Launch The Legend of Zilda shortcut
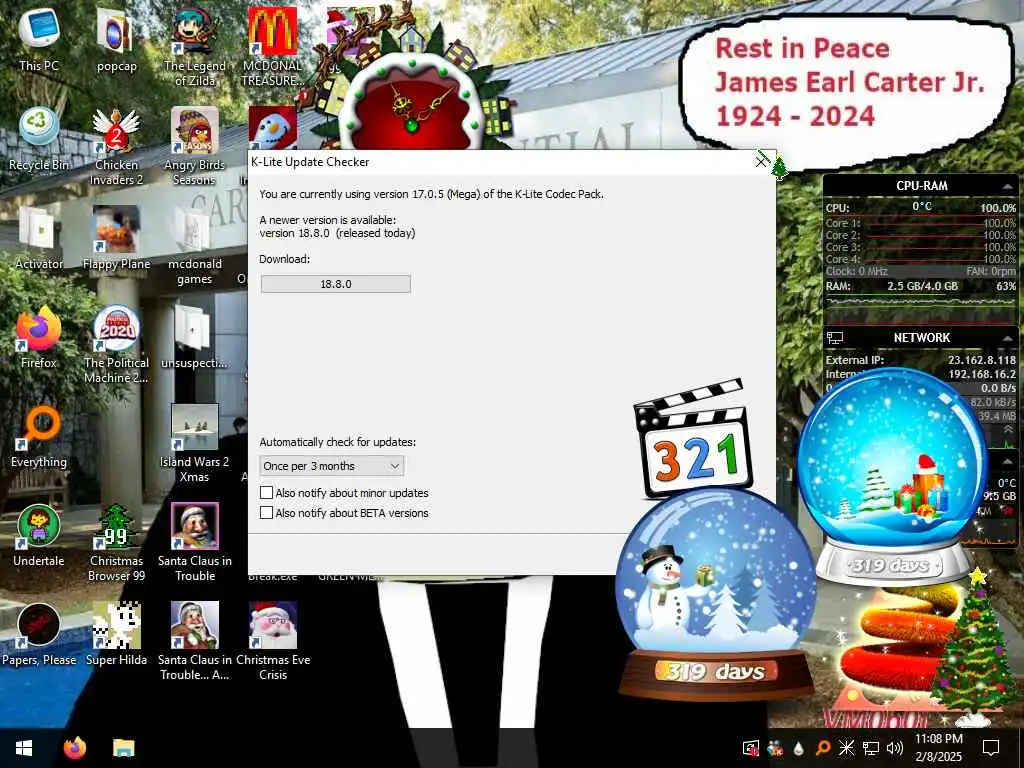The height and width of the screenshot is (768, 1024). coord(195,47)
